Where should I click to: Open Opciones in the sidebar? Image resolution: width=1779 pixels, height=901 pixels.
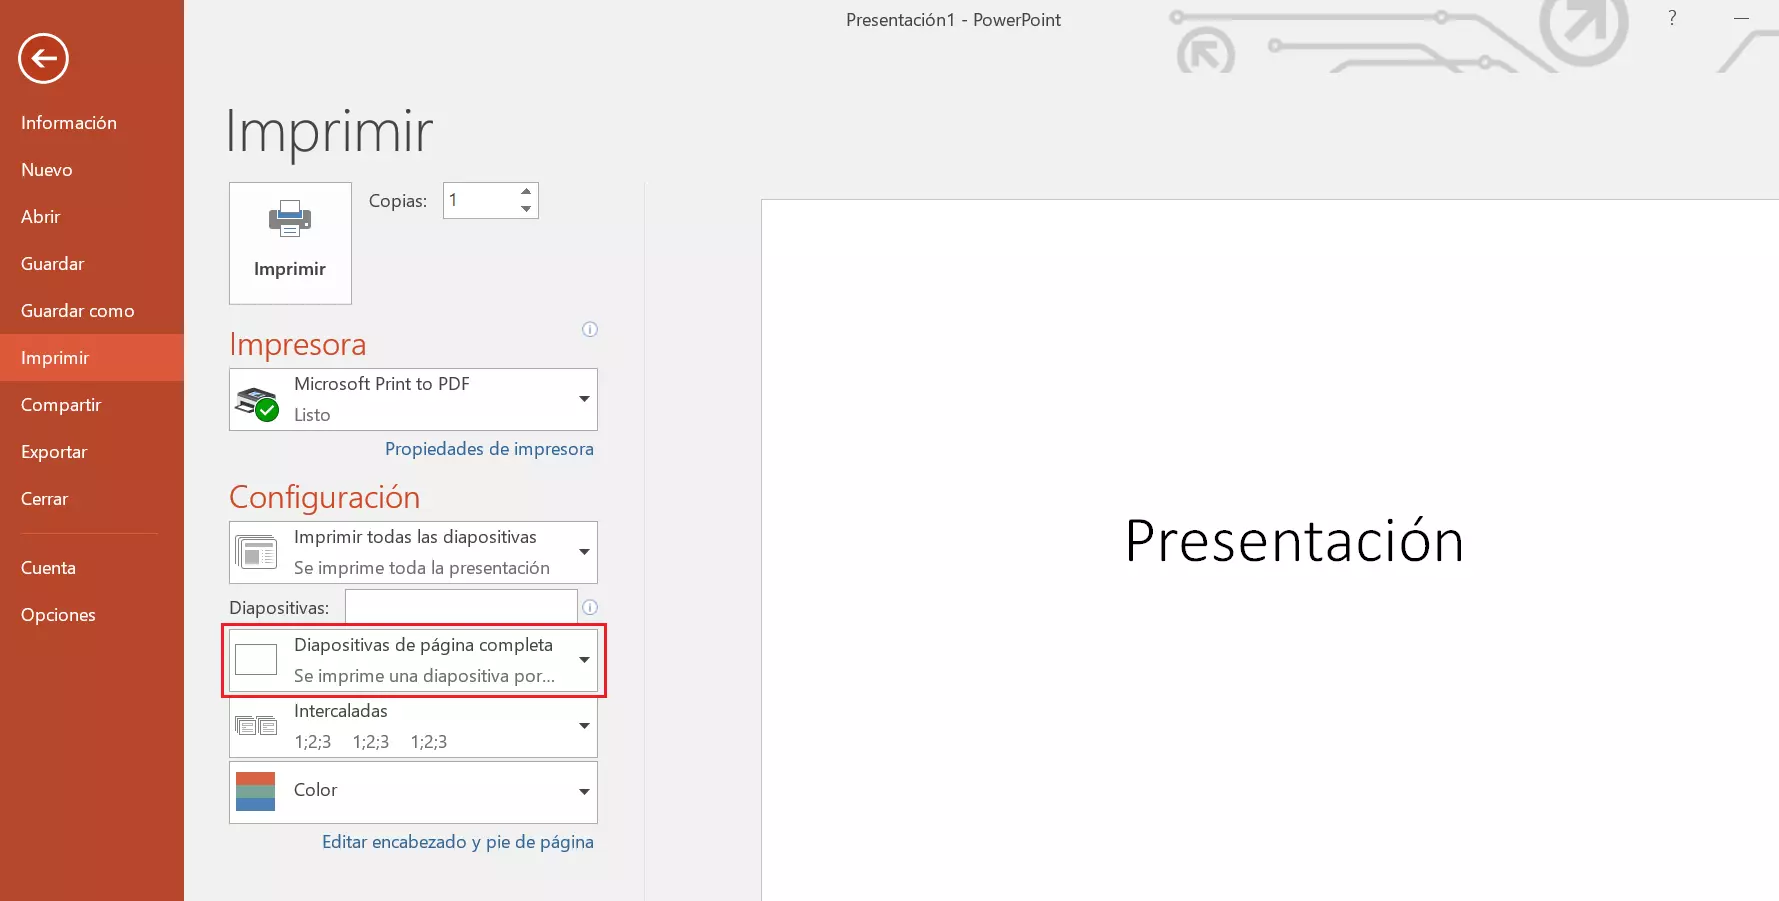[x=92, y=615]
